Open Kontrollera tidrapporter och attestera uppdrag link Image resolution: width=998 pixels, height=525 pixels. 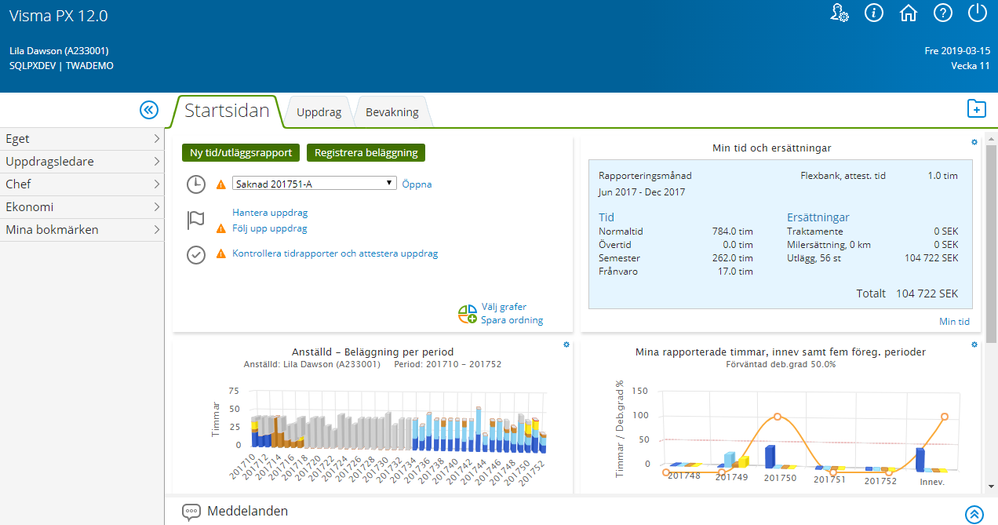[335, 253]
